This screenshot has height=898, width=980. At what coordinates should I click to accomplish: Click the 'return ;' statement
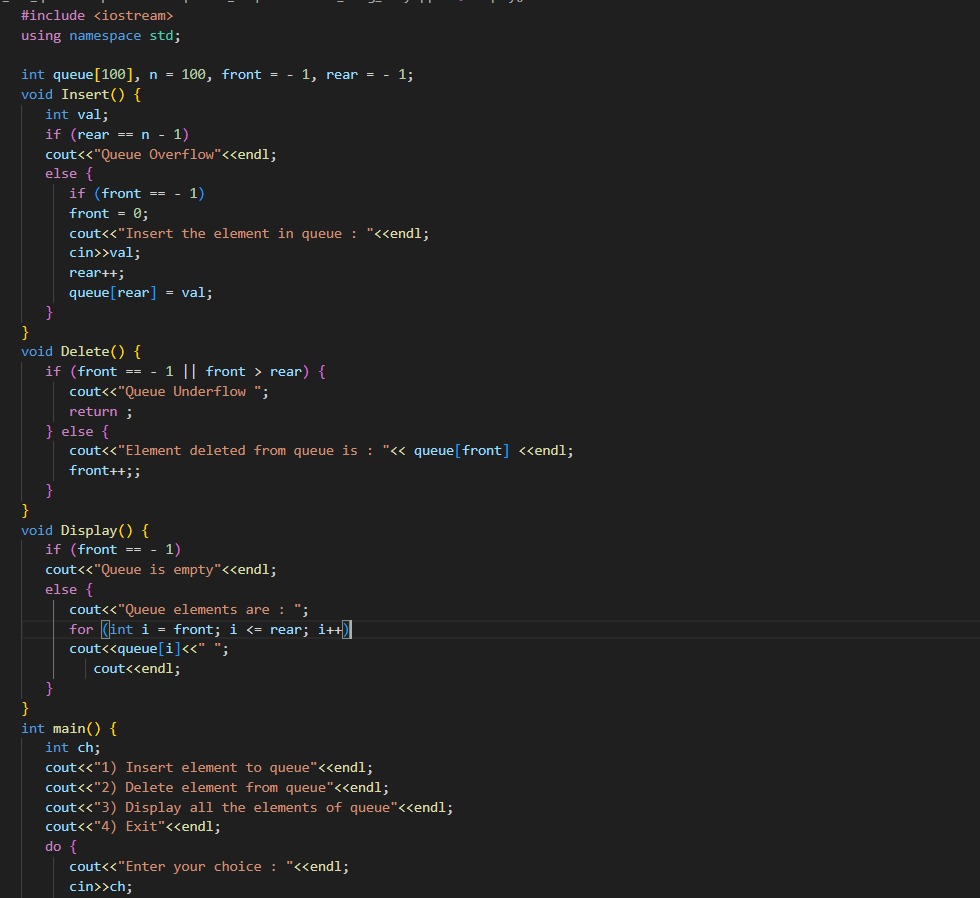[x=101, y=412]
